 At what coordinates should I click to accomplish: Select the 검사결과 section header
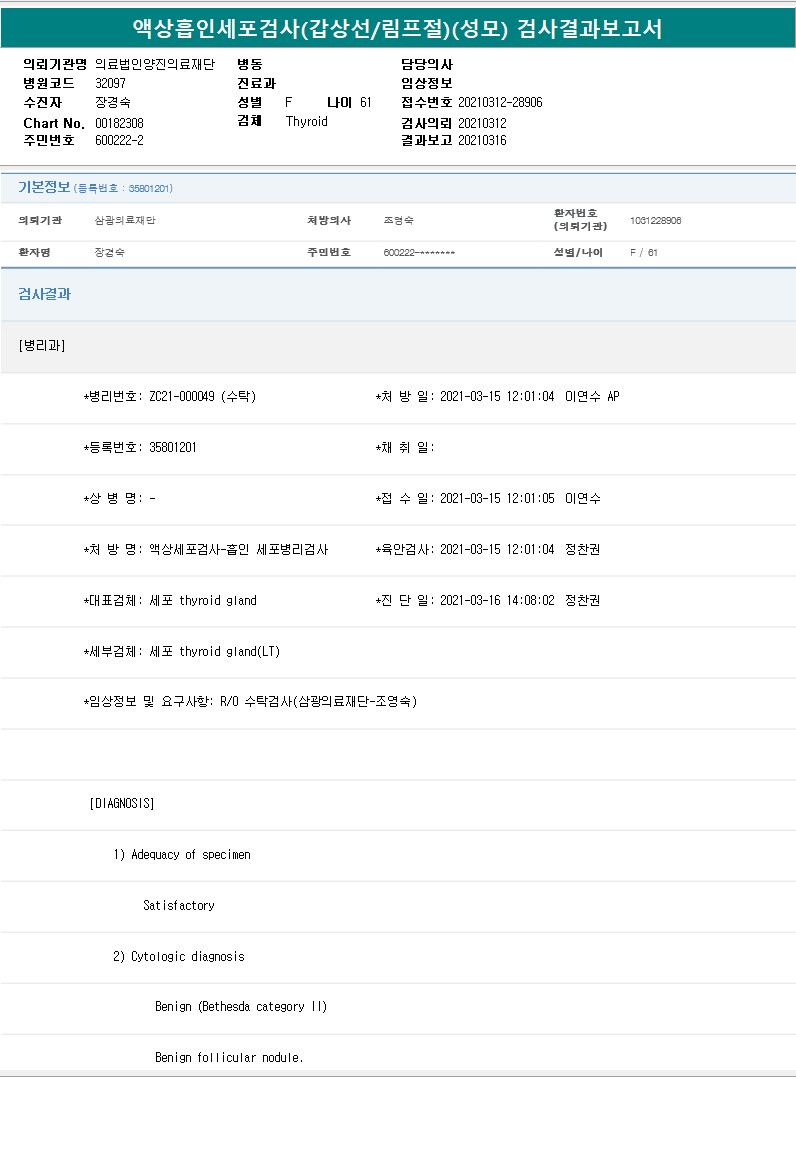click(44, 294)
